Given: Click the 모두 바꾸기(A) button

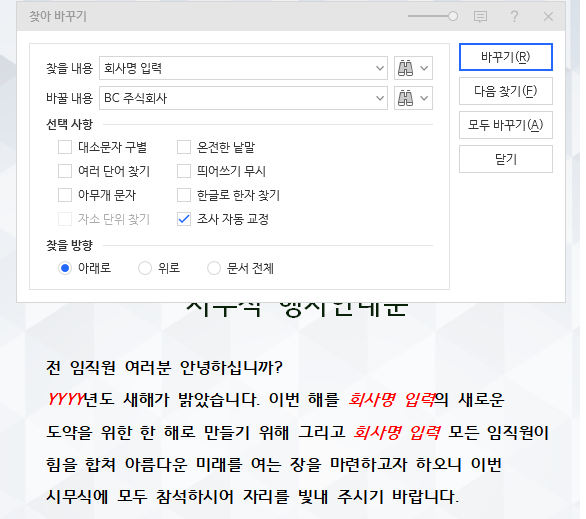Looking at the screenshot, I should tap(506, 125).
